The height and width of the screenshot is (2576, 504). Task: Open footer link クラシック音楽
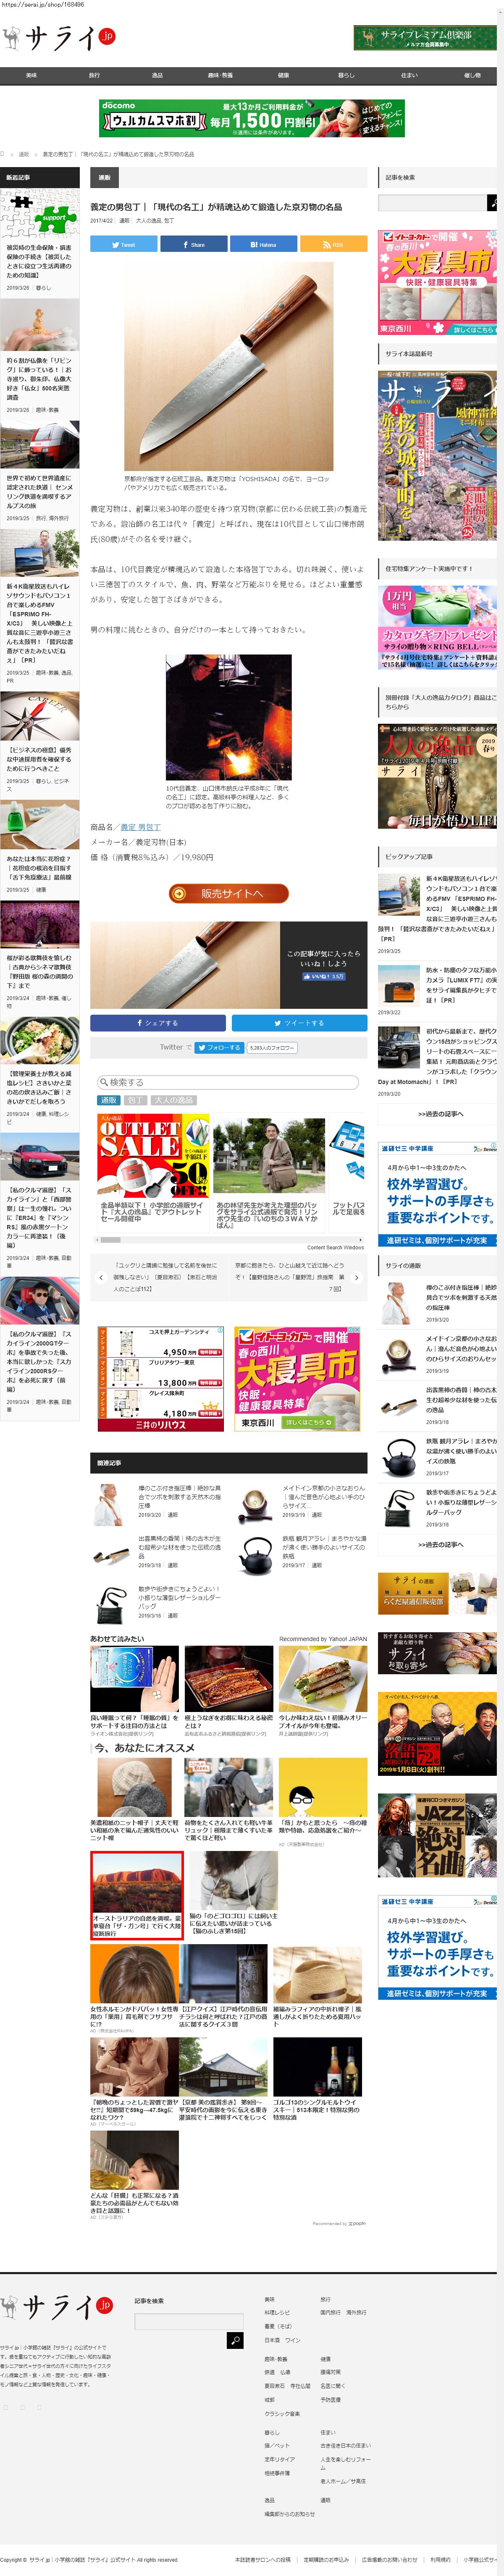pyautogui.click(x=282, y=2414)
